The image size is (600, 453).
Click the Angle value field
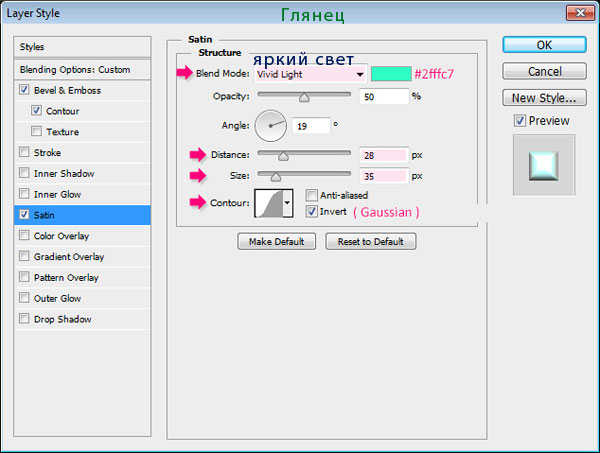coord(311,126)
